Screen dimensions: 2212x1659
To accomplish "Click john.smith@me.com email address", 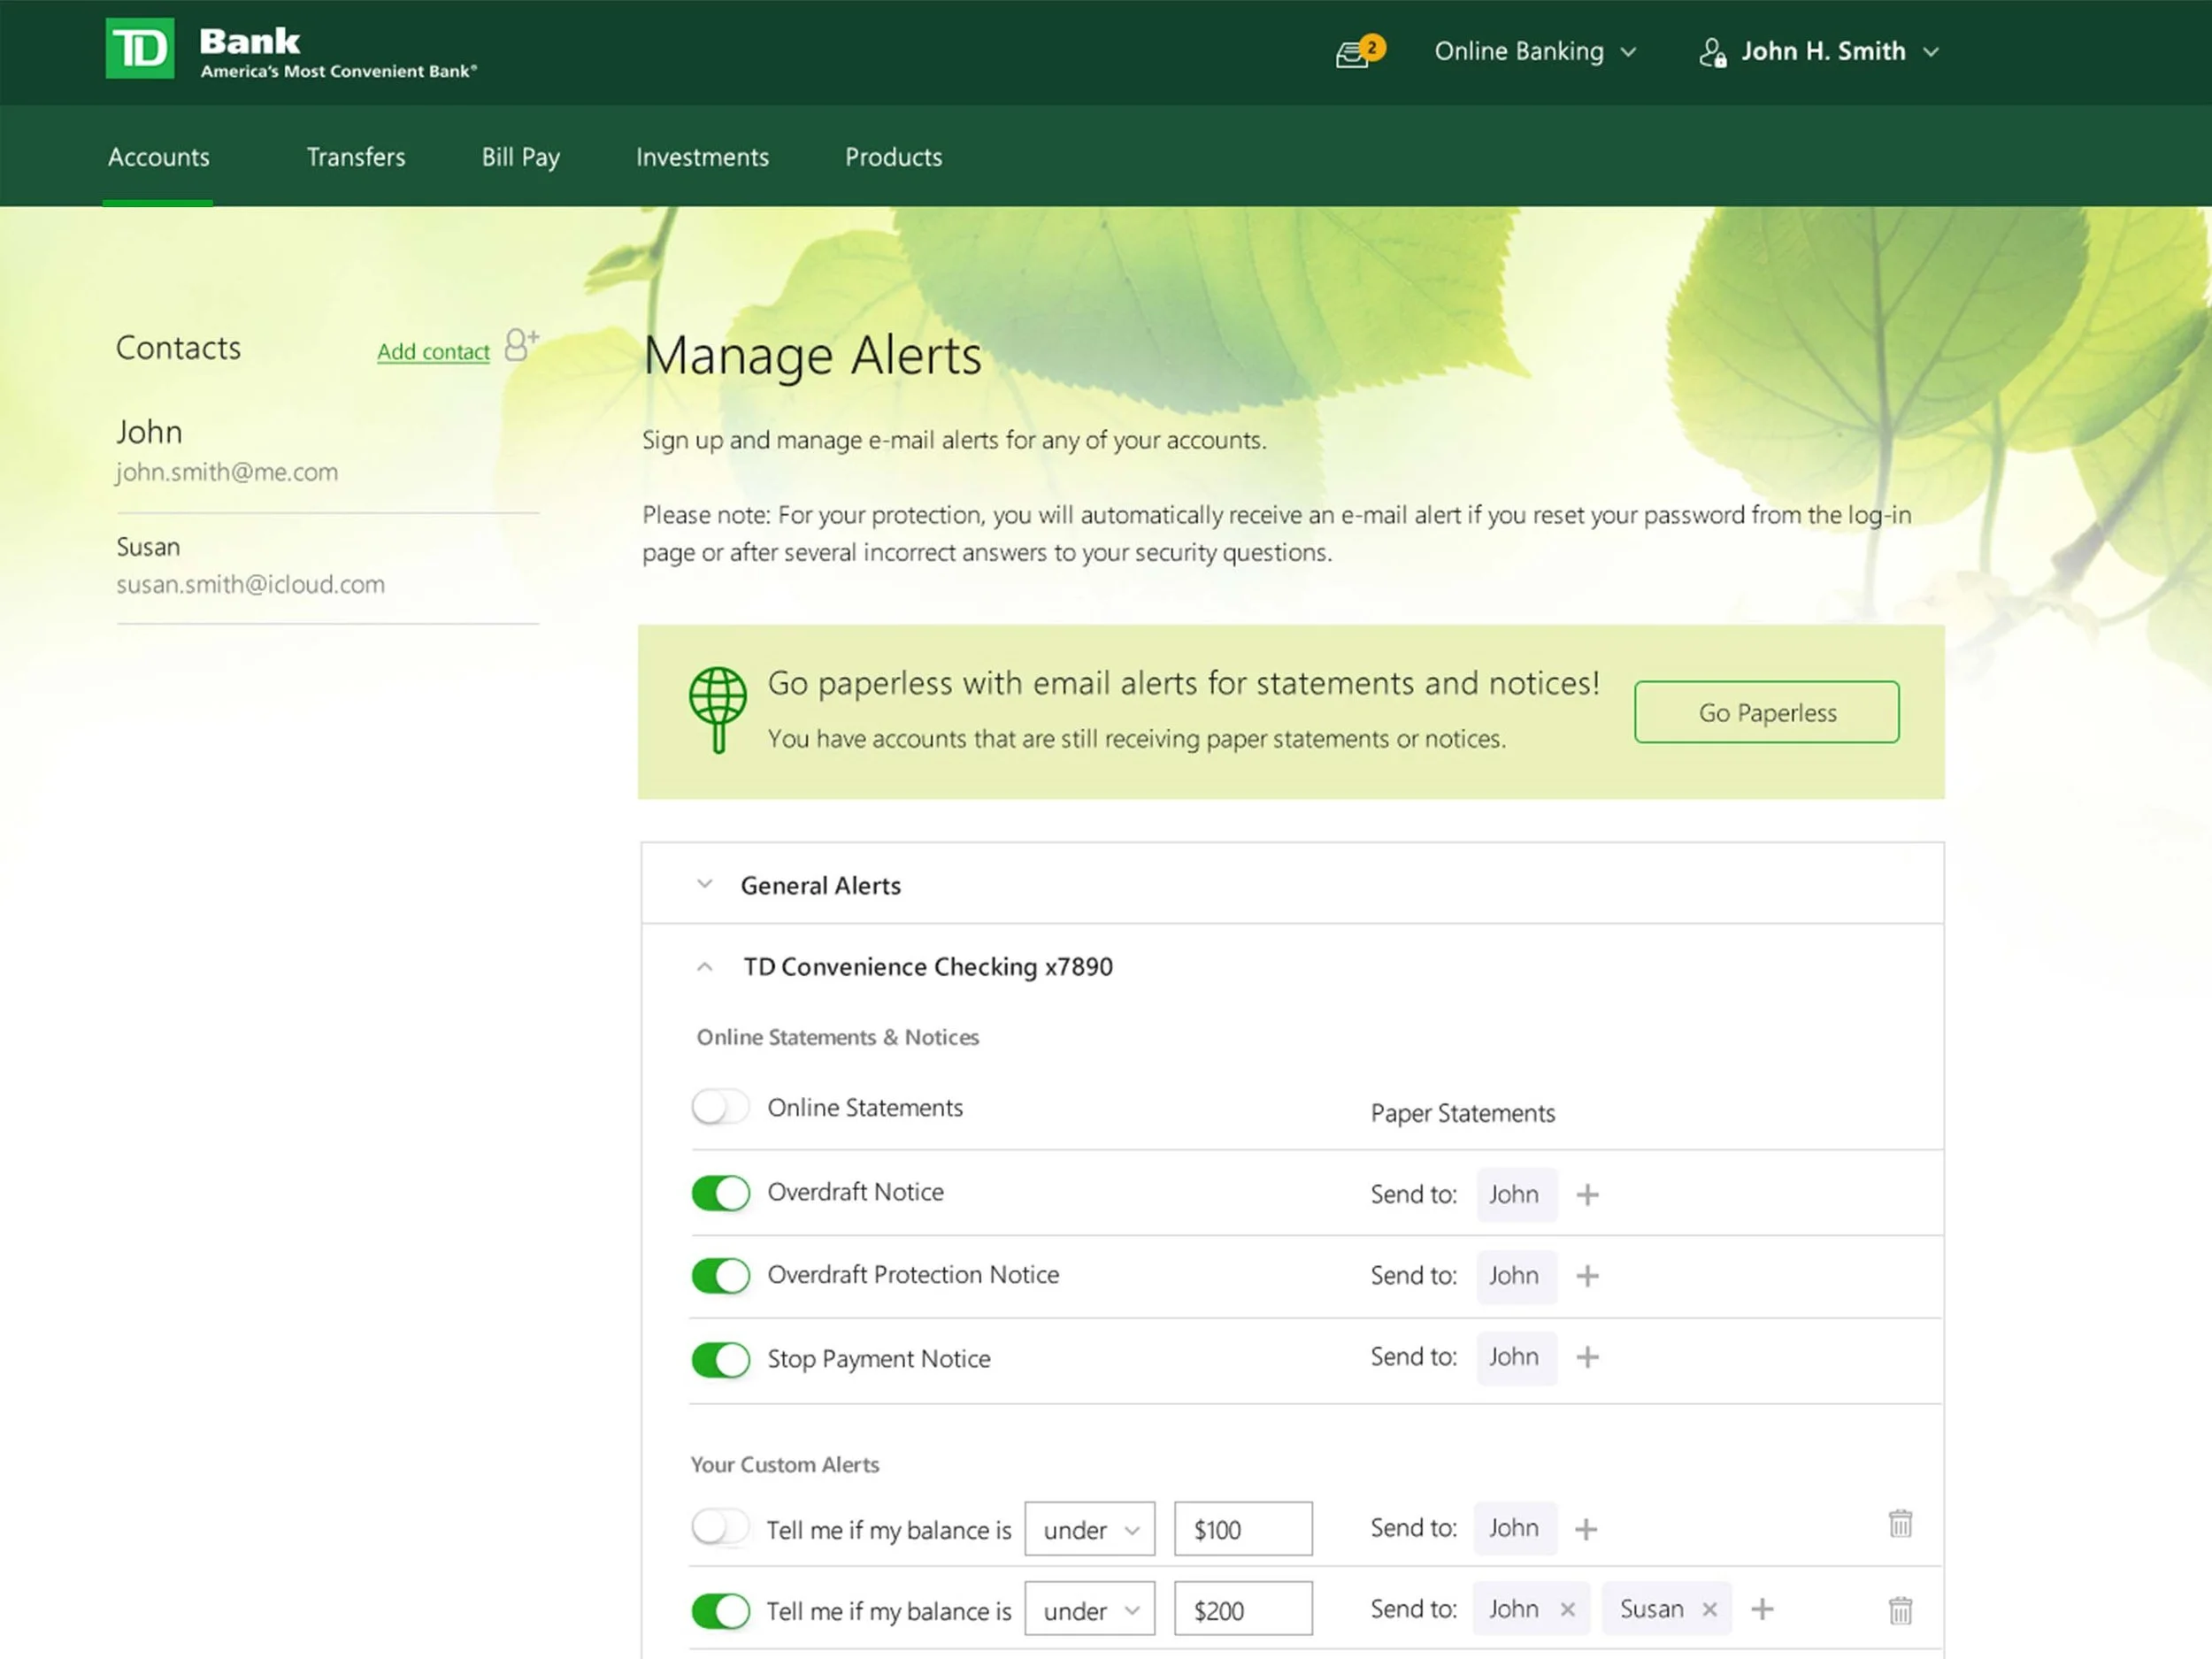I will [x=227, y=472].
